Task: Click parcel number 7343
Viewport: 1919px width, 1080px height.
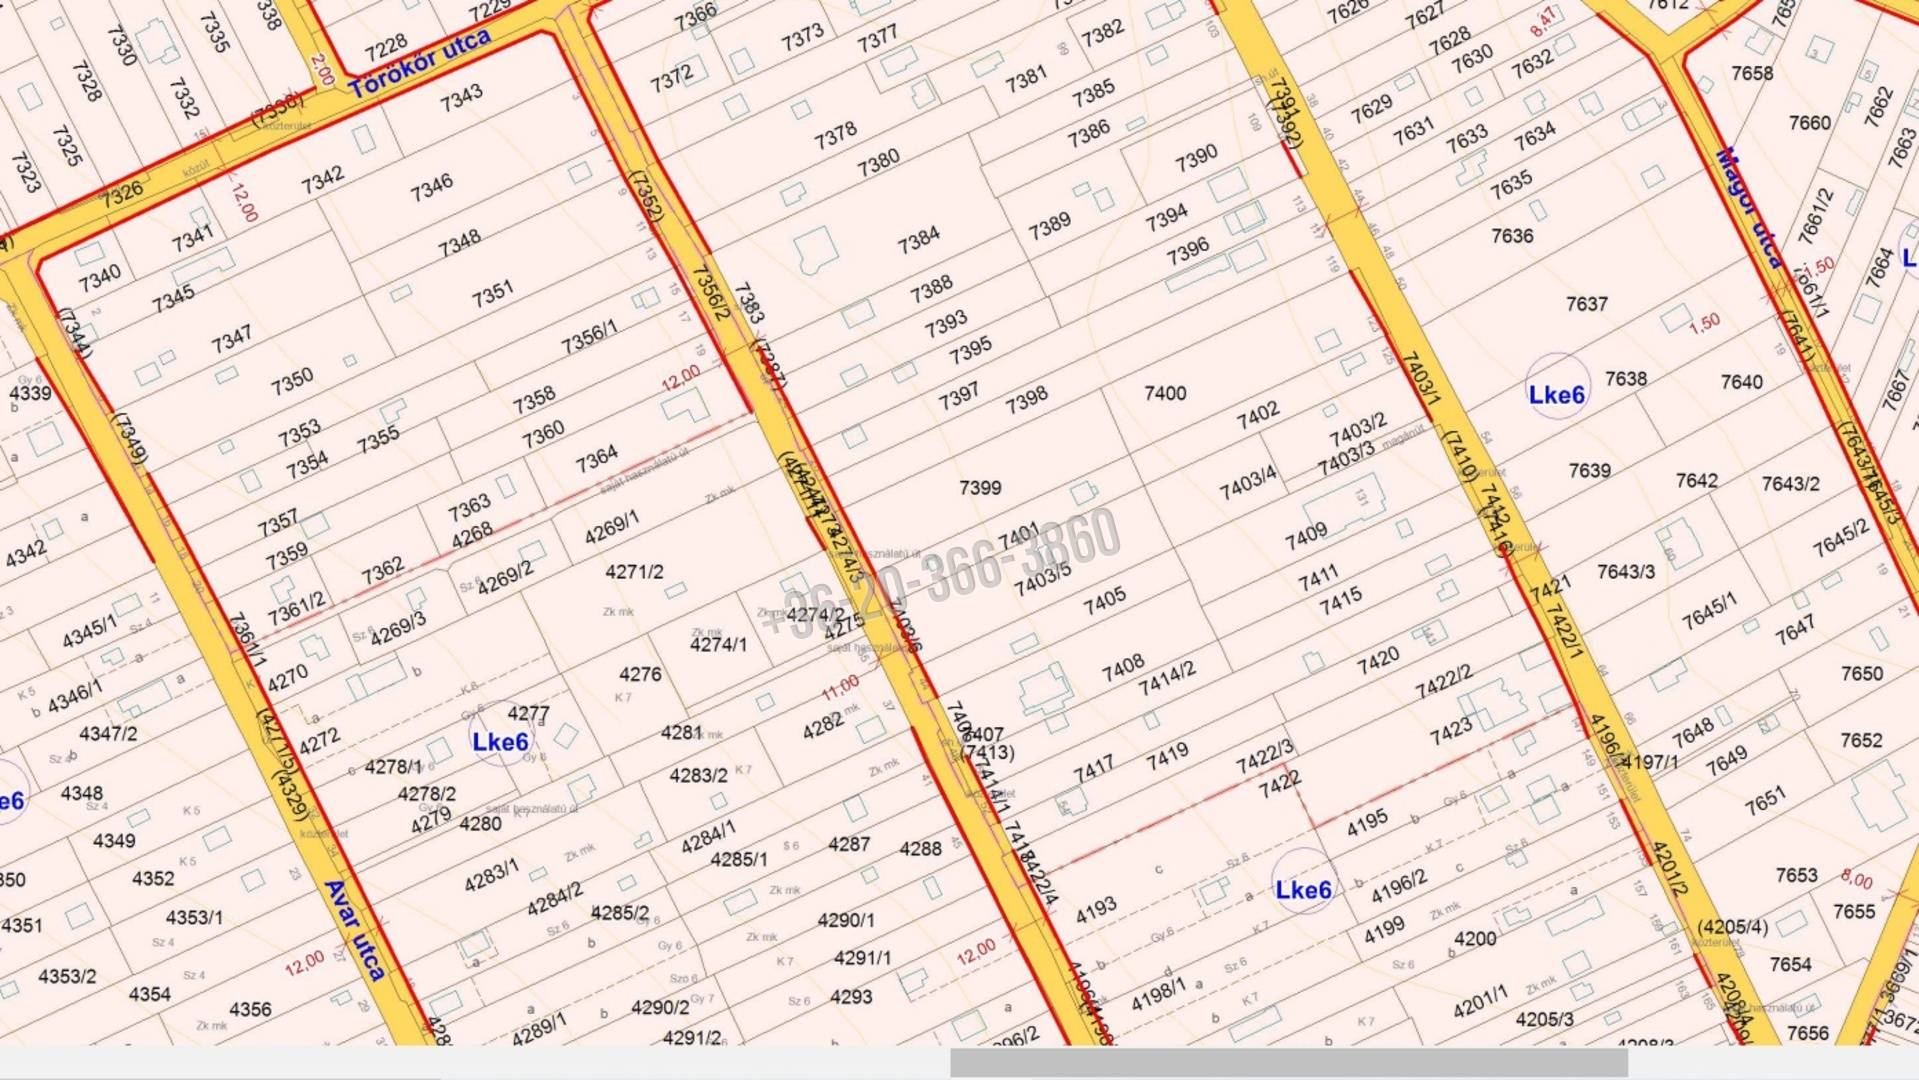Action: click(x=461, y=98)
